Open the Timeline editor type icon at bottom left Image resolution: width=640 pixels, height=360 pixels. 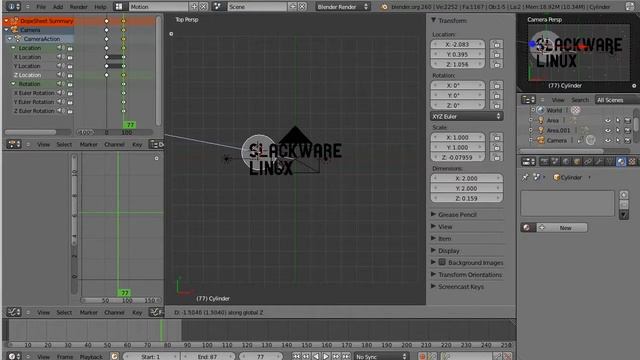click(13, 356)
